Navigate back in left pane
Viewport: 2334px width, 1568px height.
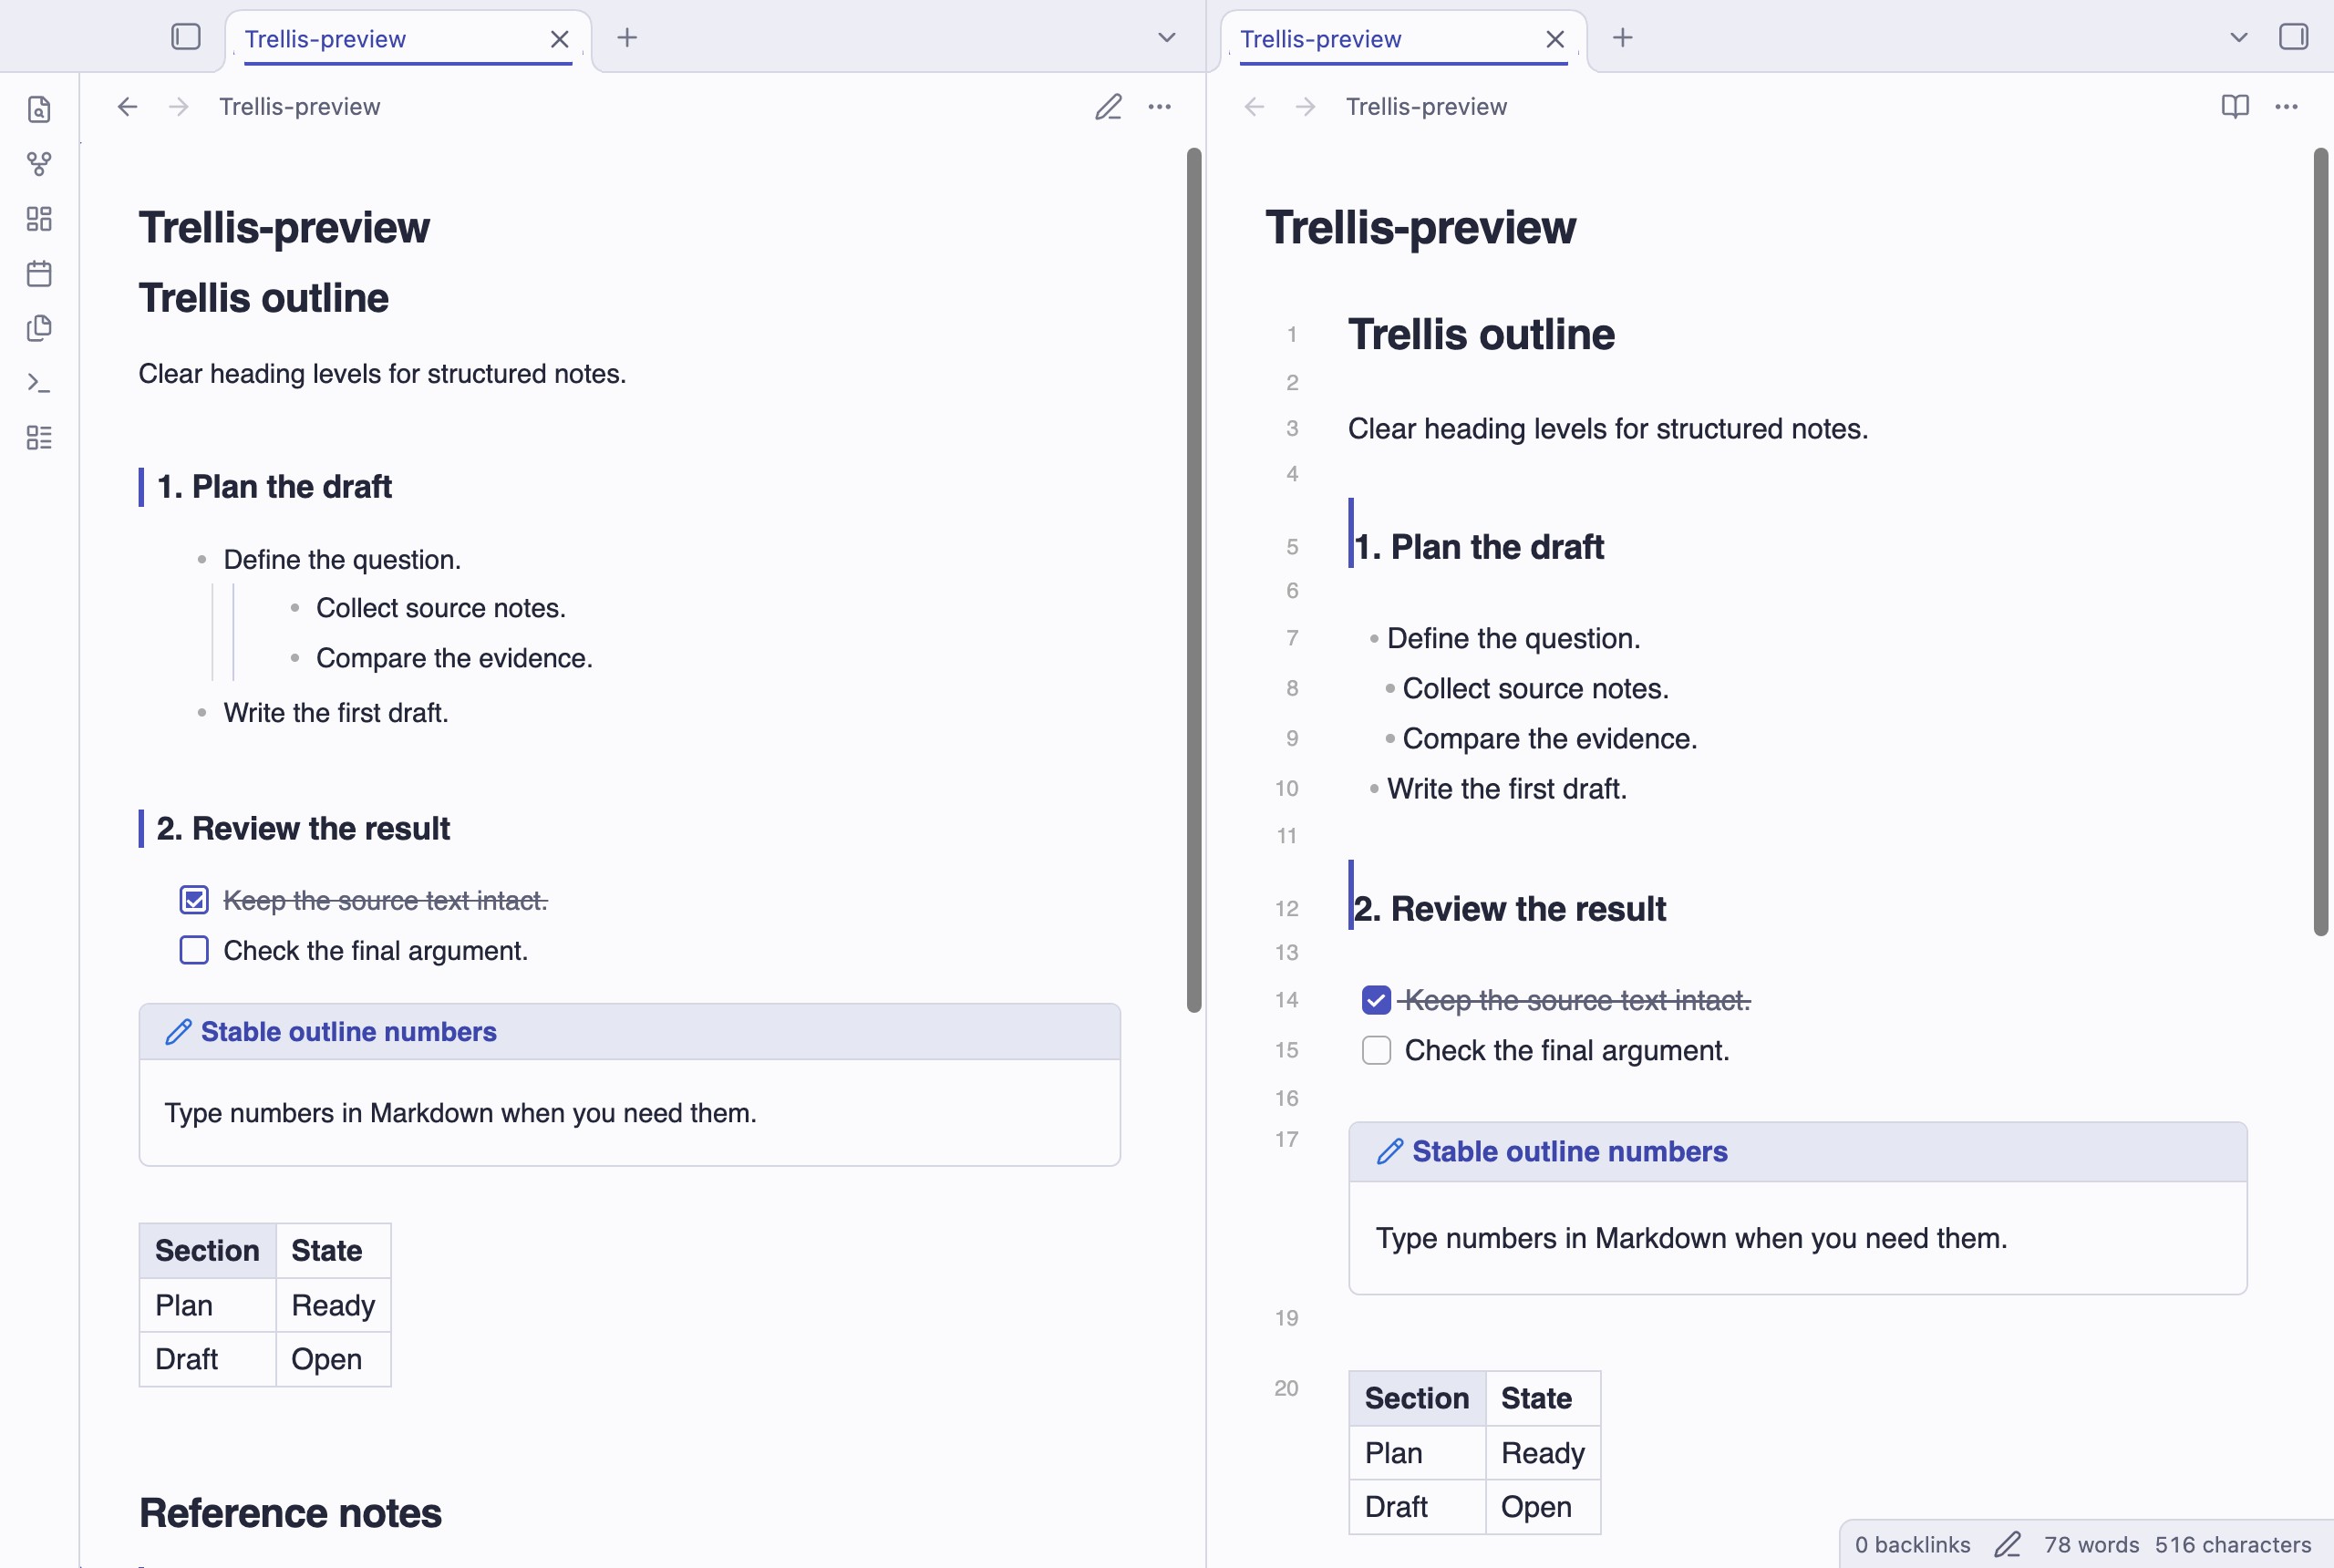[127, 107]
